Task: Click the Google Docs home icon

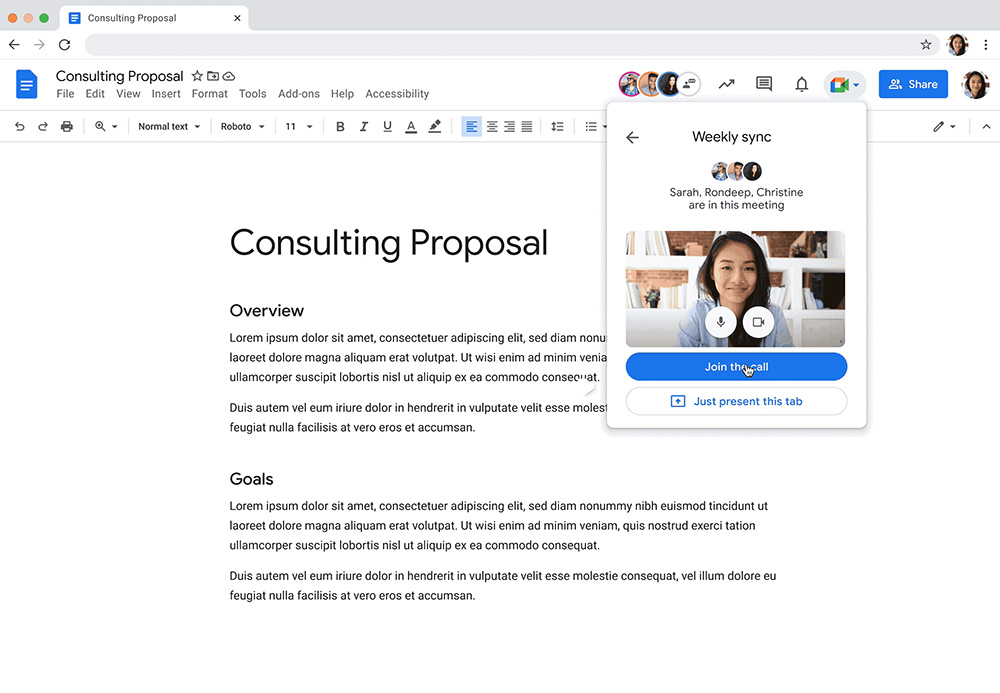Action: point(27,84)
